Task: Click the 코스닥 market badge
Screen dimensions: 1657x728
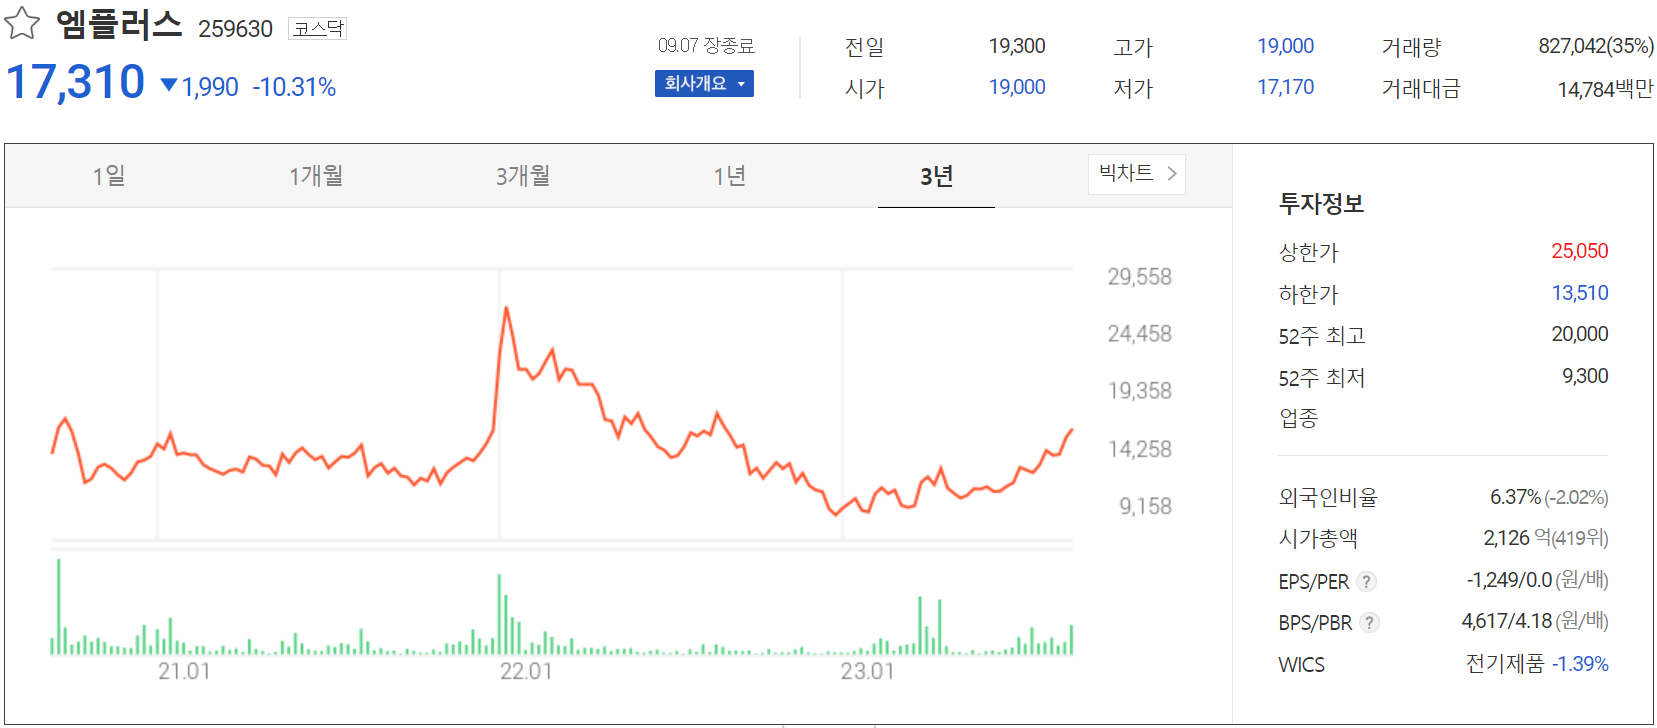Action: point(318,28)
